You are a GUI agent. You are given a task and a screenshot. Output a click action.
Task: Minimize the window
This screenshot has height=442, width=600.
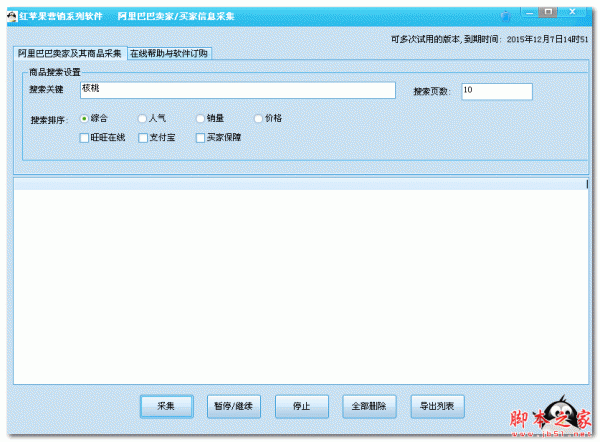click(530, 13)
